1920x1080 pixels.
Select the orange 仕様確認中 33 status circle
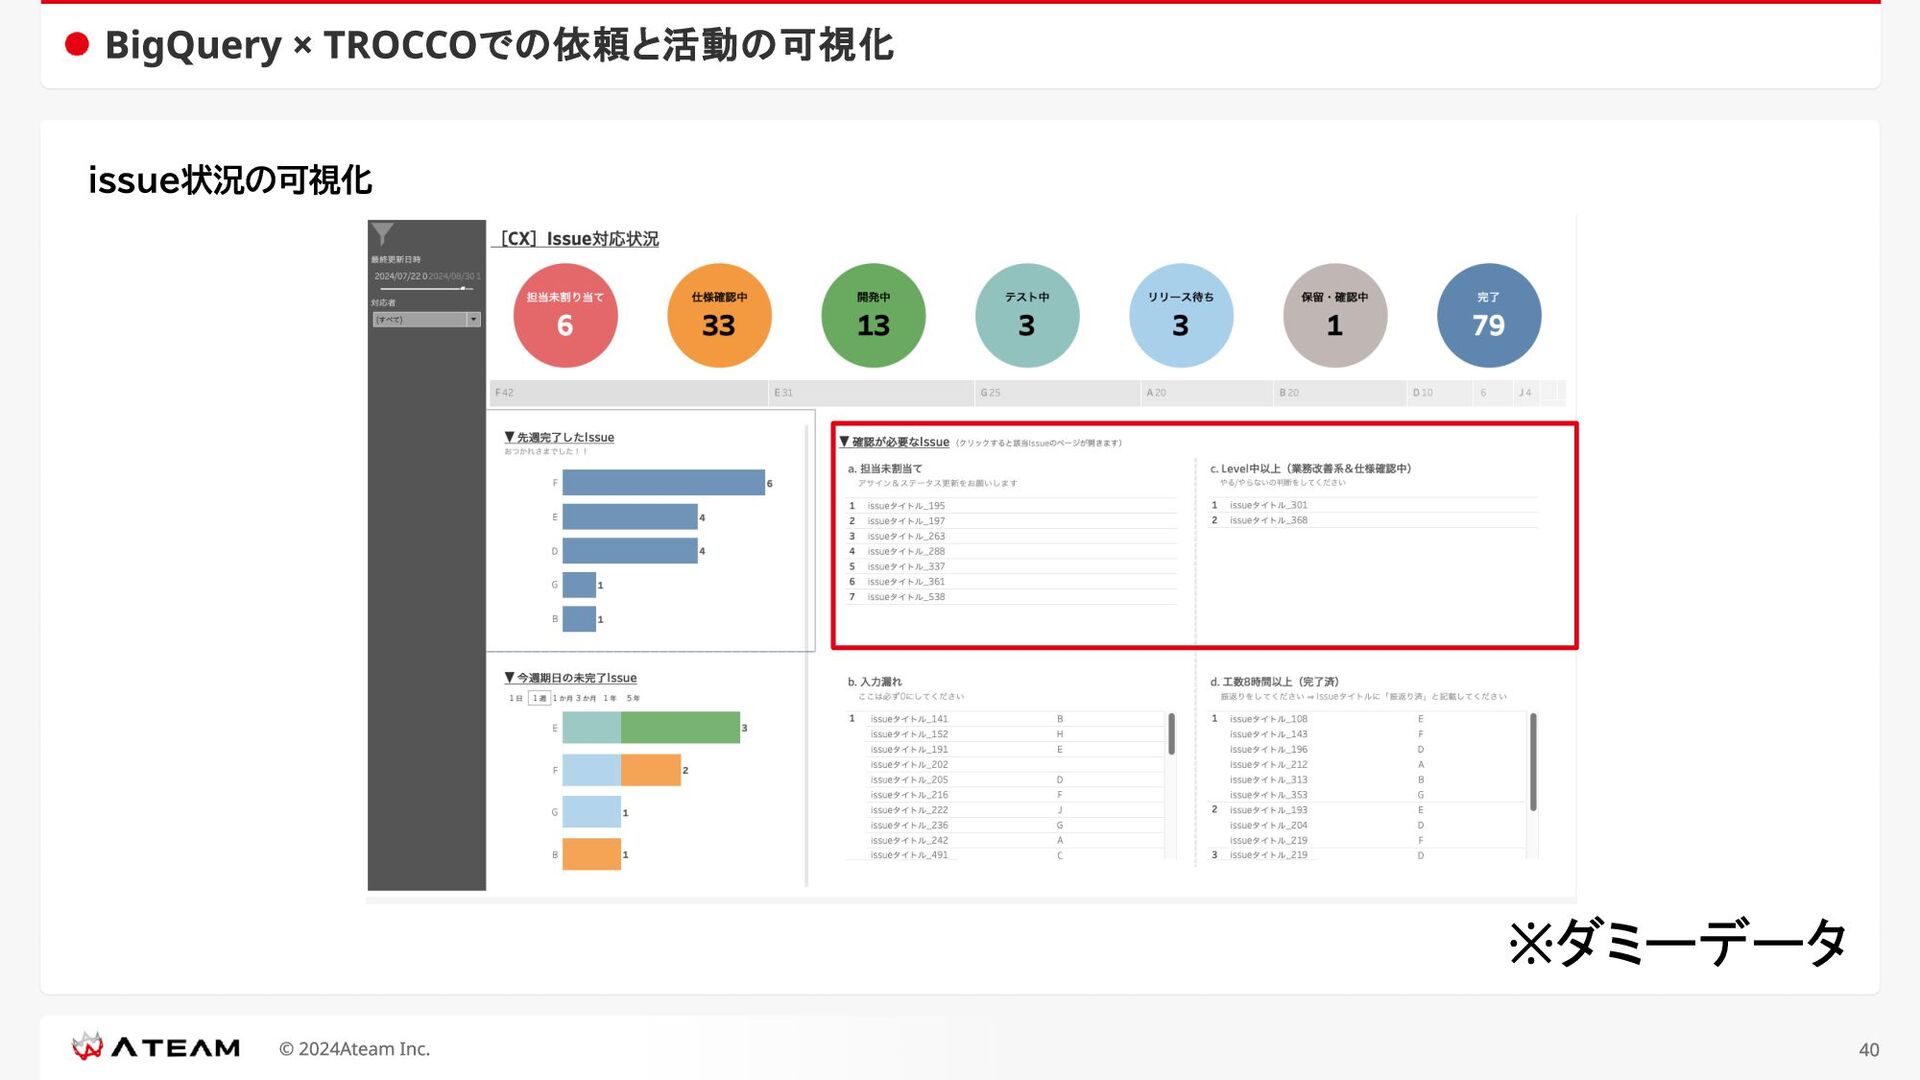click(719, 315)
